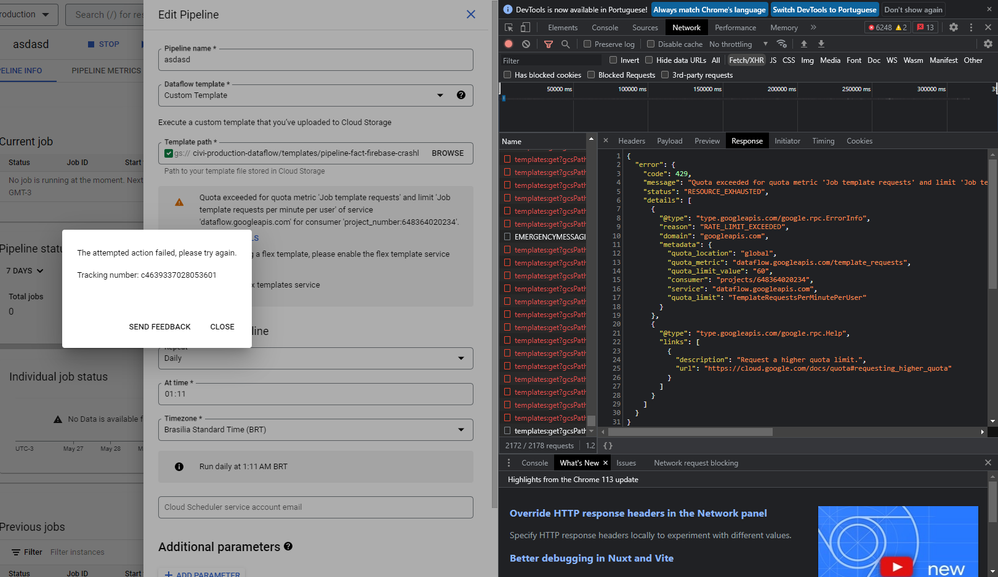
Task: Close the Edit Pipeline panel
Action: click(470, 14)
